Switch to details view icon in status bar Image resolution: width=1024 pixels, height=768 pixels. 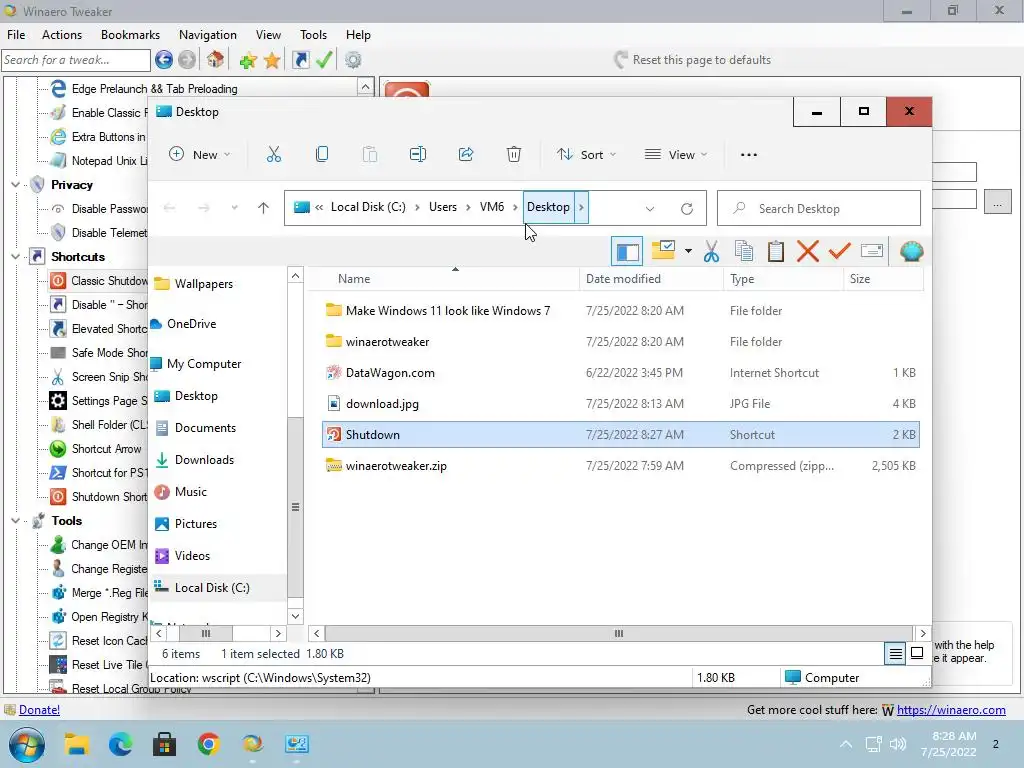coord(895,654)
